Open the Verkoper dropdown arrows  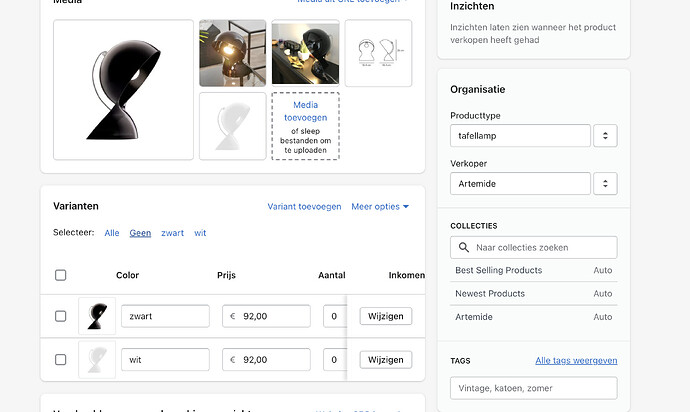(x=605, y=184)
